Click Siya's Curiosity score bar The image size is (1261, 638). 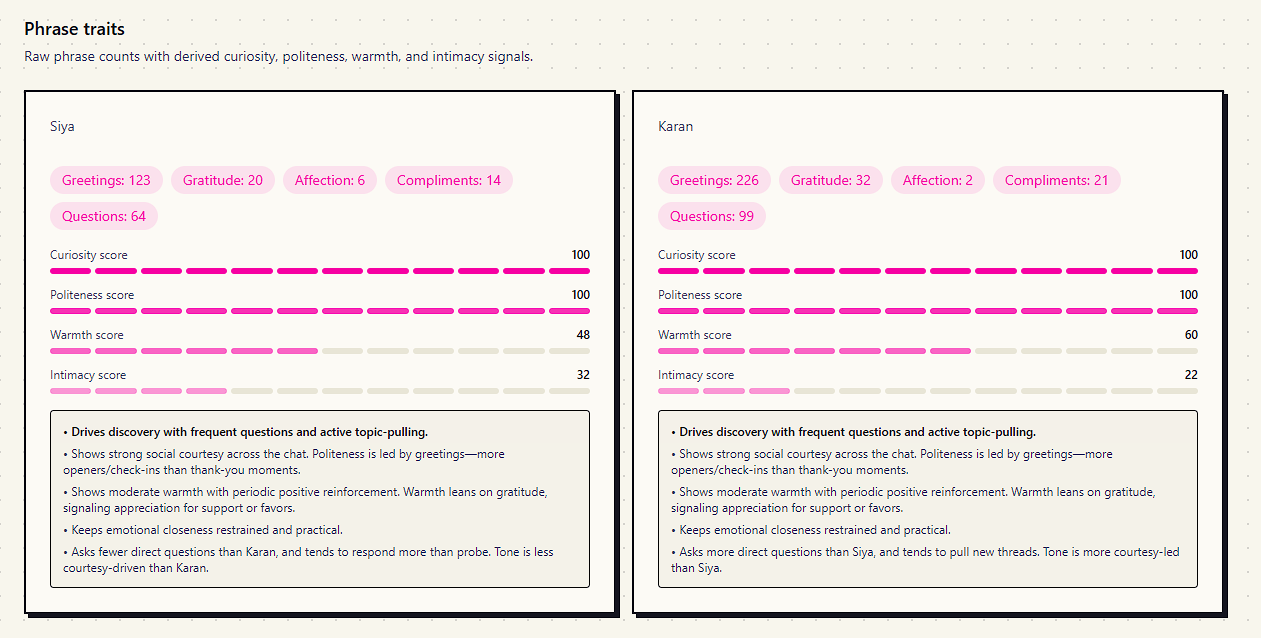320,270
